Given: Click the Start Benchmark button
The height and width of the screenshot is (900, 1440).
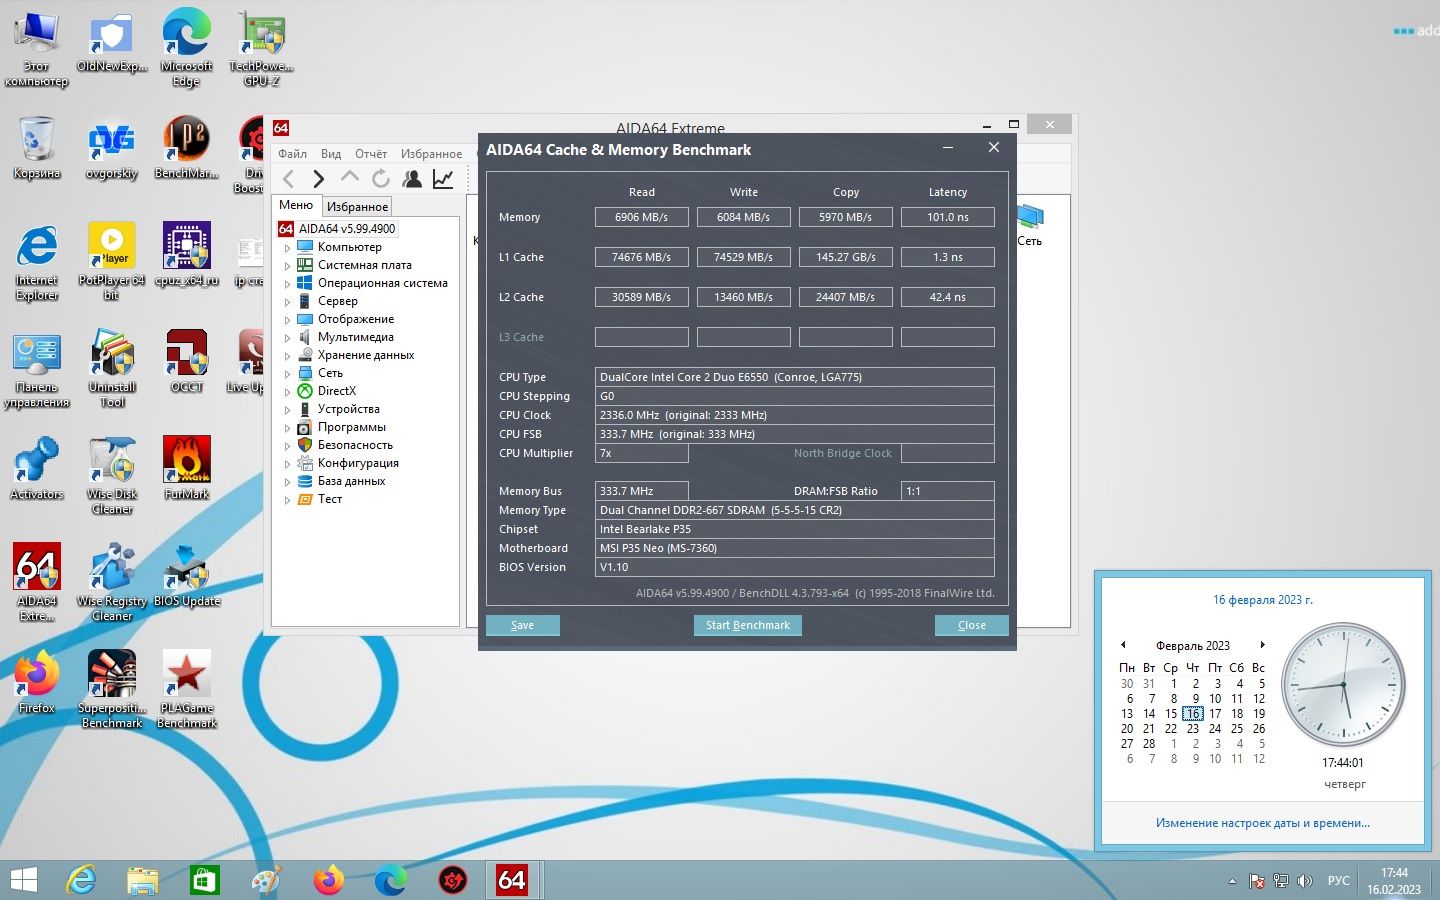Looking at the screenshot, I should click(x=747, y=625).
